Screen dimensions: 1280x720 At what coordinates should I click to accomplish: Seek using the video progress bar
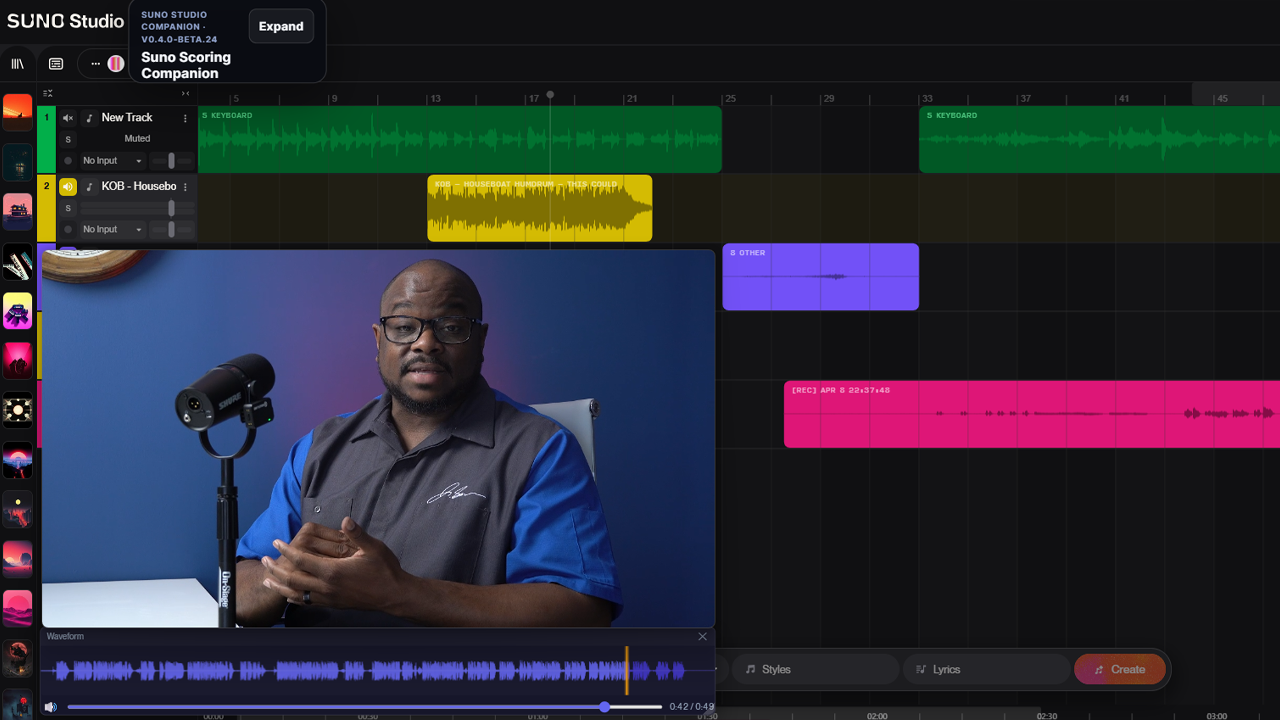365,707
